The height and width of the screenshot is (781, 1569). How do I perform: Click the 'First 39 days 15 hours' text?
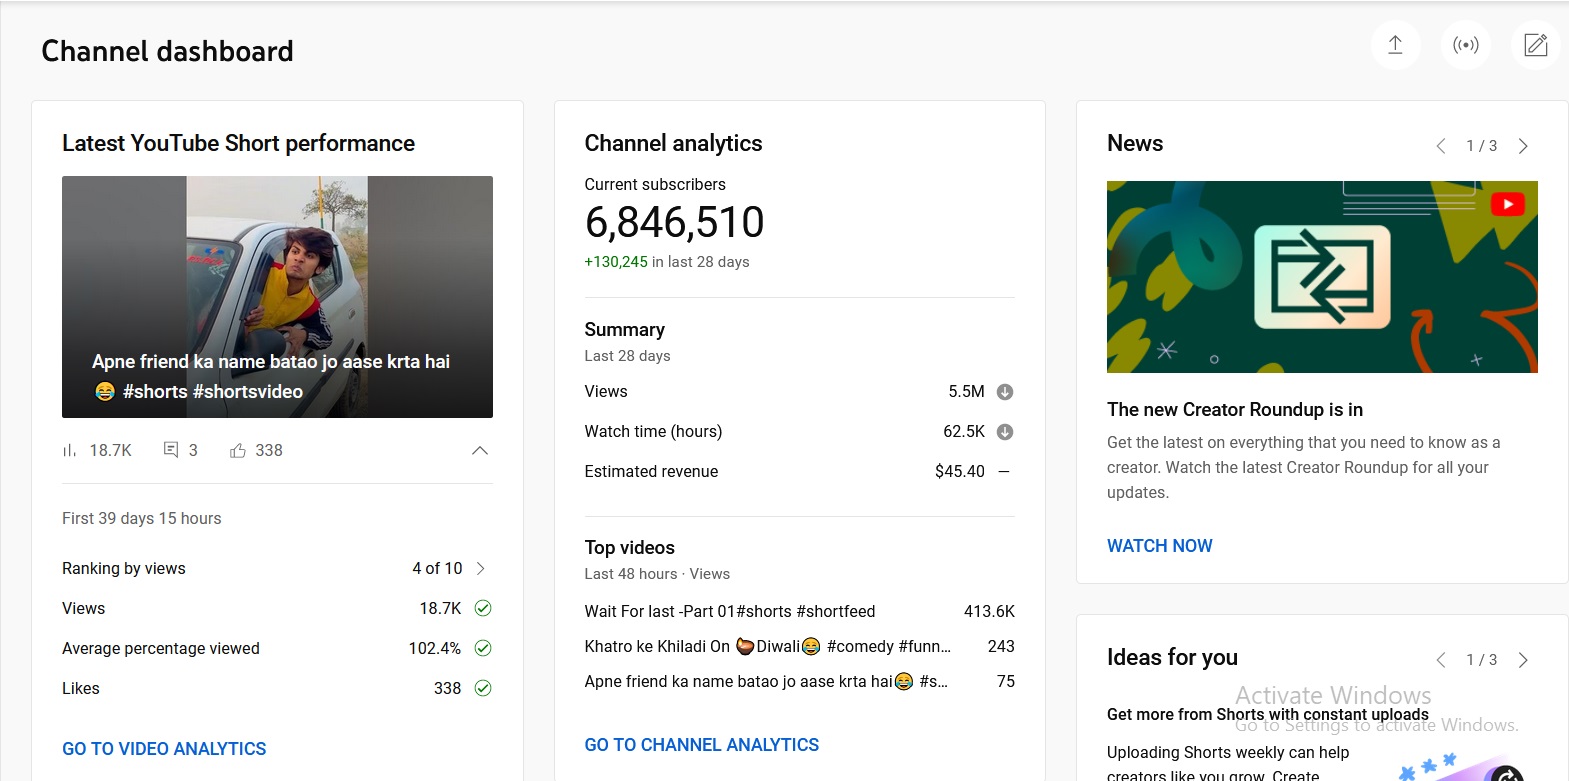(142, 518)
